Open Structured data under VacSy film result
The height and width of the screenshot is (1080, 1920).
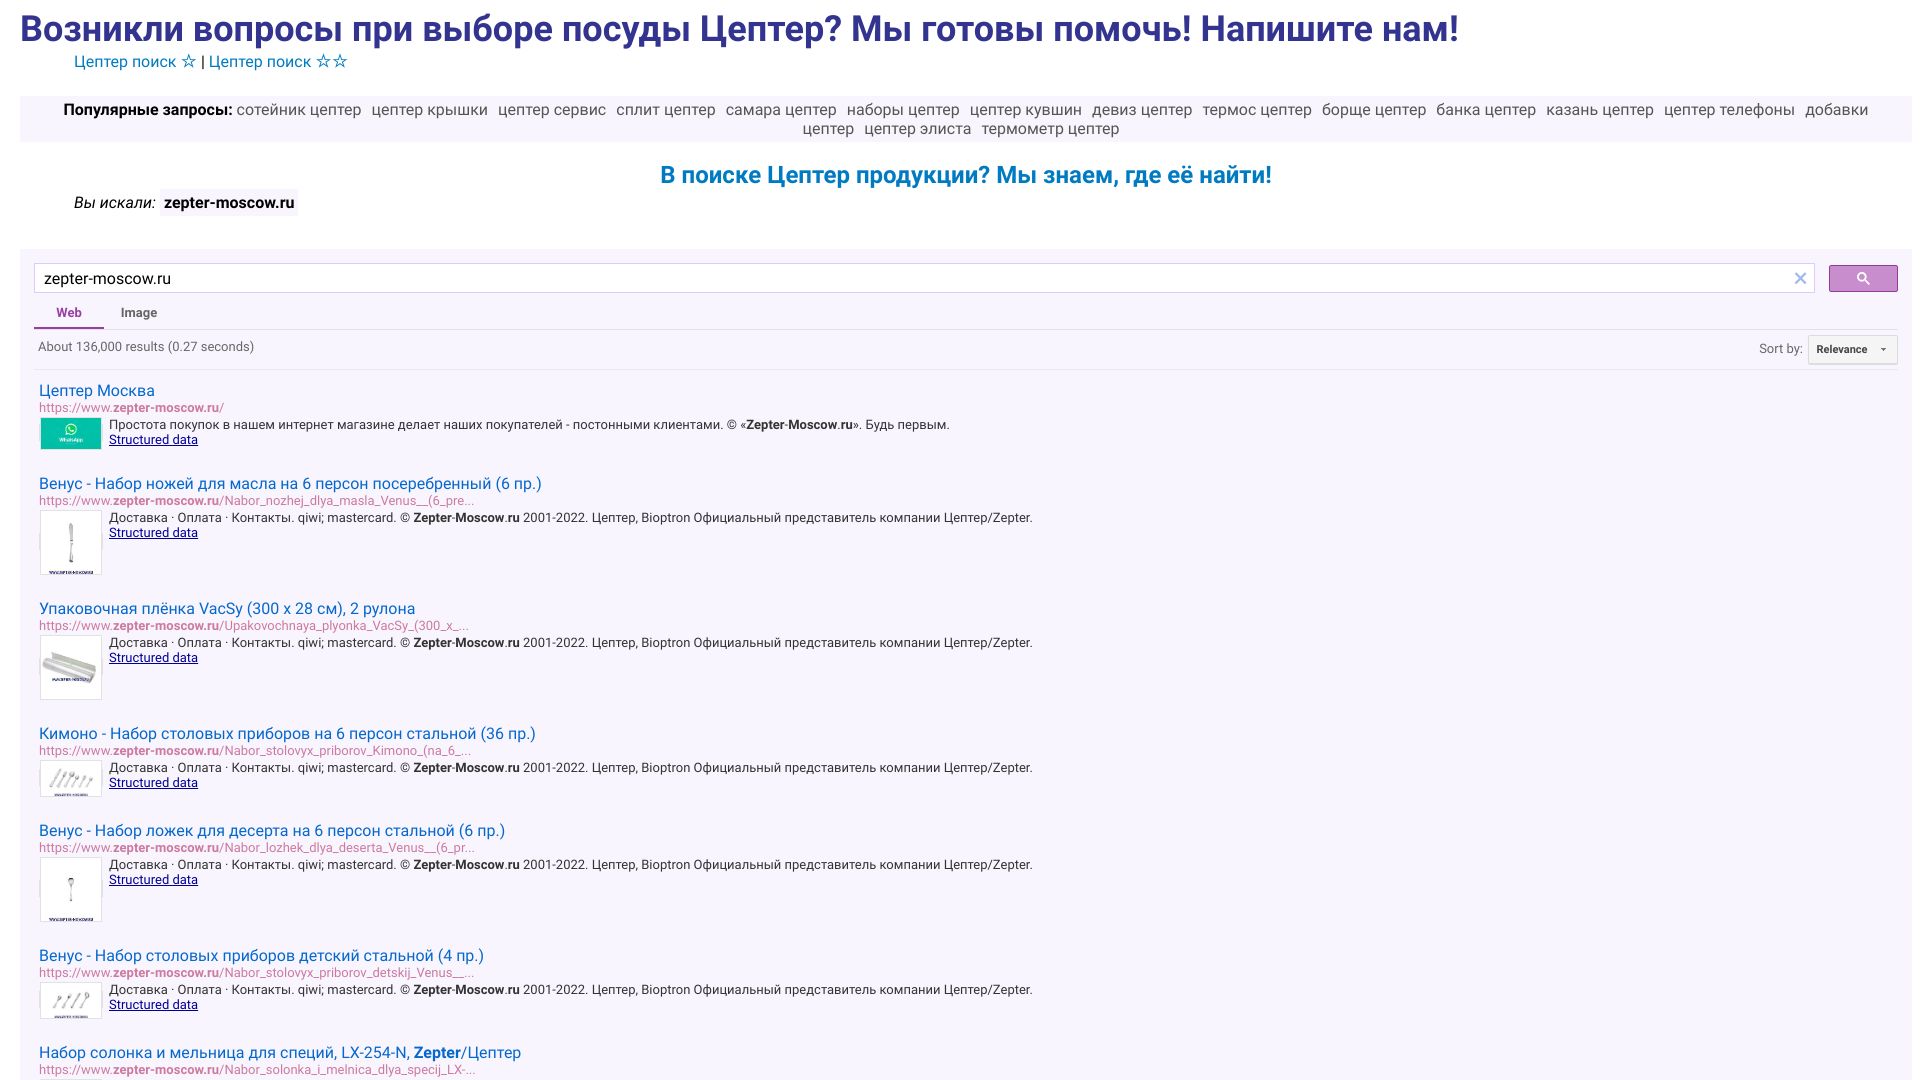[x=153, y=658]
